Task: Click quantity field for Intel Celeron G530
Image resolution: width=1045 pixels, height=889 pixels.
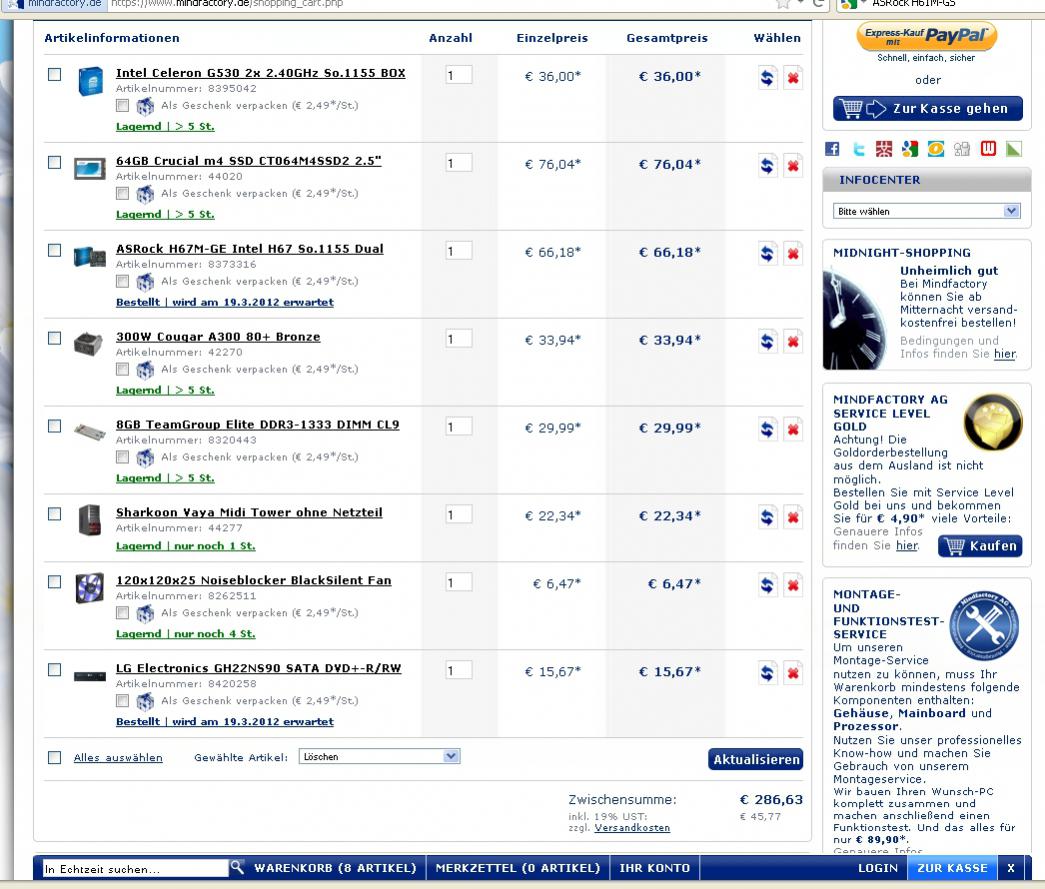Action: (x=459, y=75)
